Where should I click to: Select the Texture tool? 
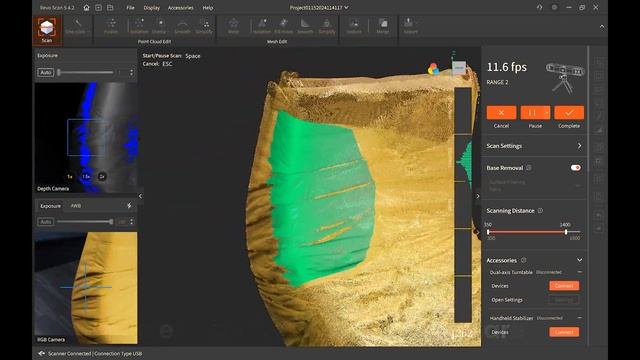[354, 27]
